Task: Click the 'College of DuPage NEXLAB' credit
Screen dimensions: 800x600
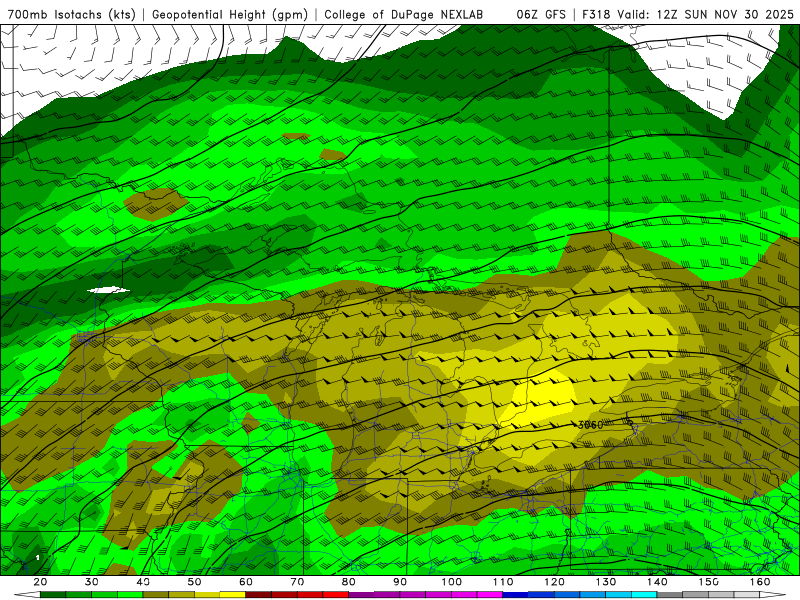Action: pyautogui.click(x=404, y=14)
